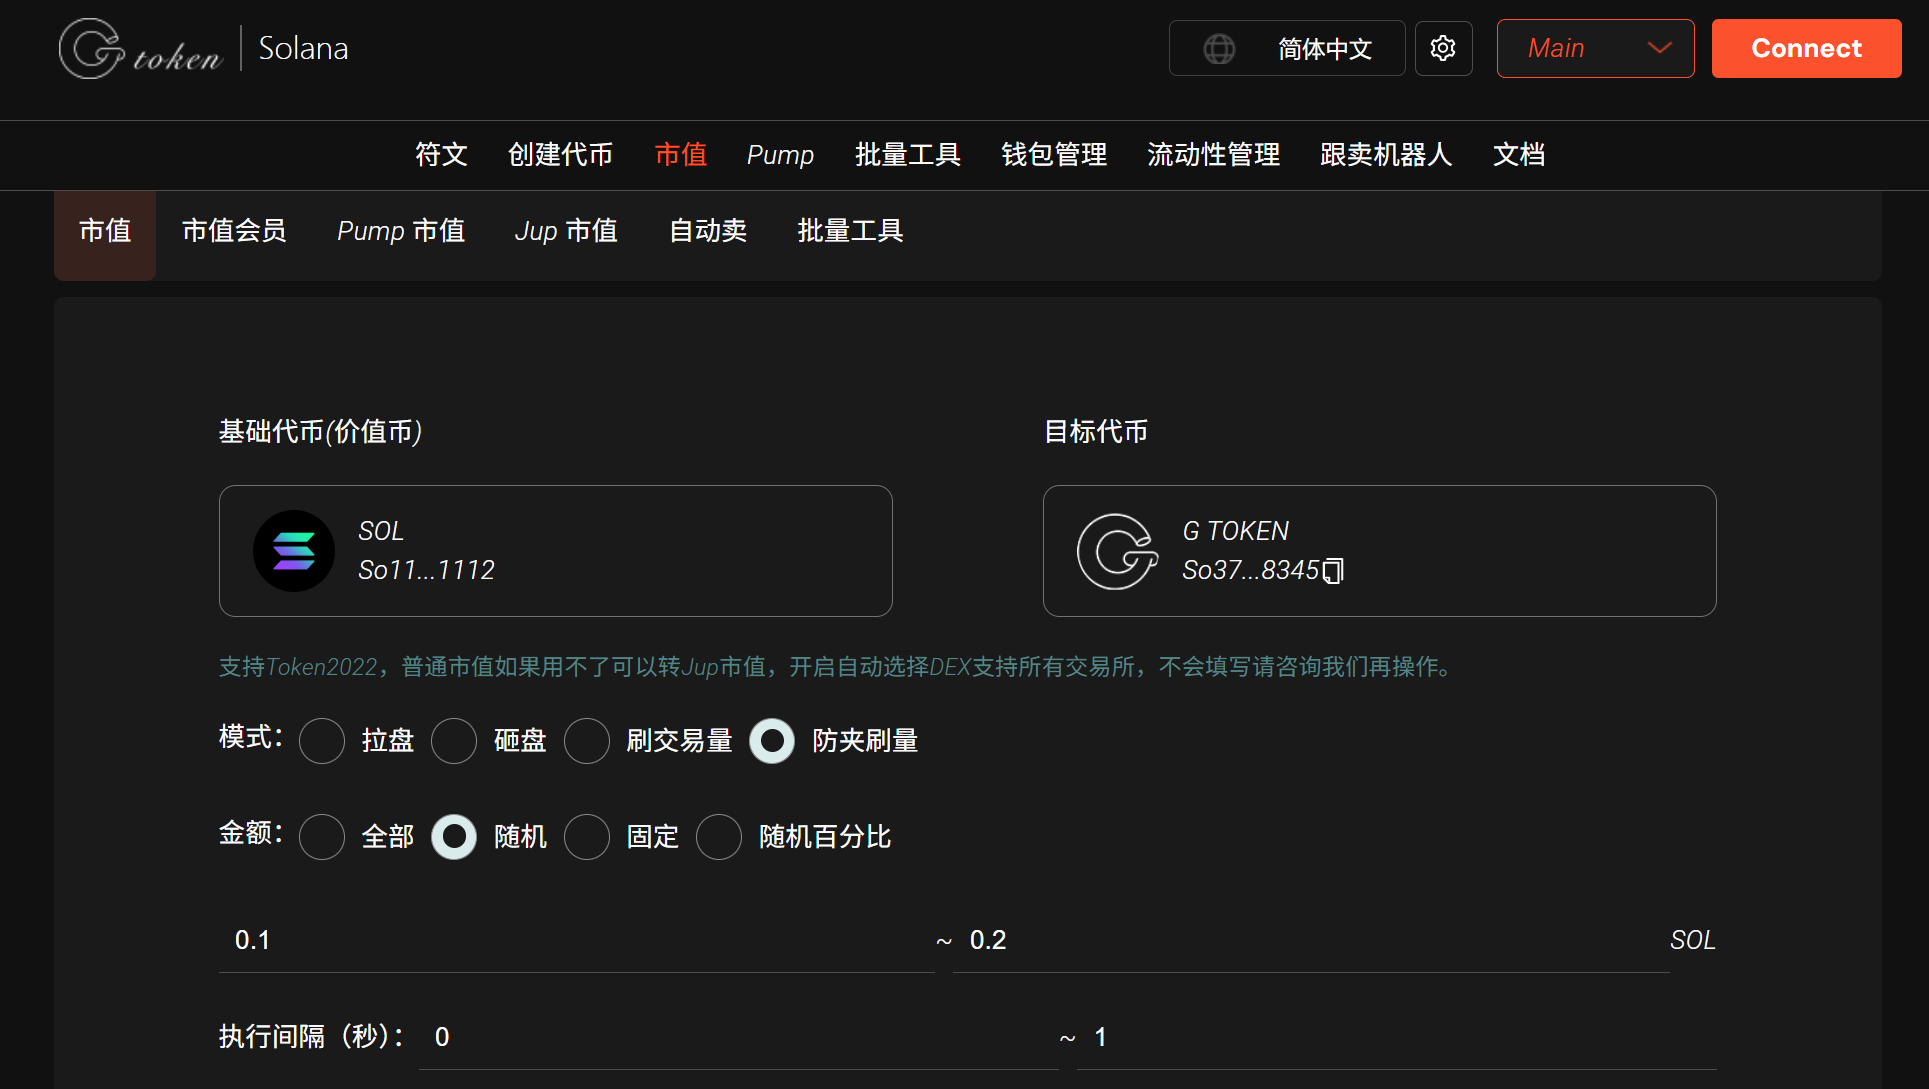
Task: Select the 防夹刷量 mode radio
Action: pyautogui.click(x=772, y=741)
